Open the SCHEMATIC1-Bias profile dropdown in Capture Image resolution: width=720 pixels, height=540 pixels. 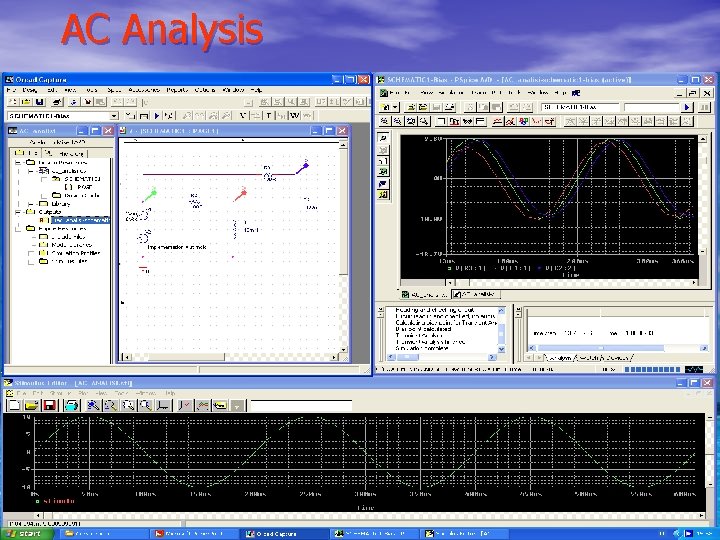point(113,116)
